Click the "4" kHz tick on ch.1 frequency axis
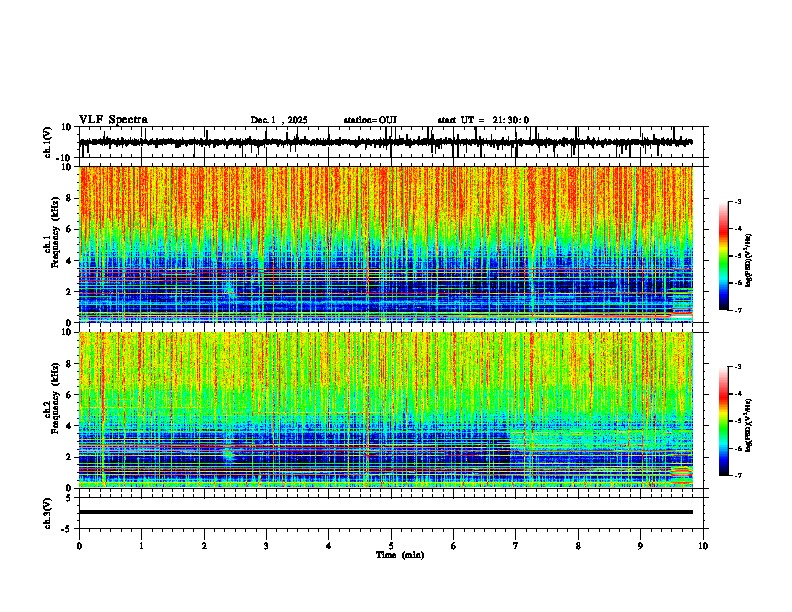 (69, 261)
